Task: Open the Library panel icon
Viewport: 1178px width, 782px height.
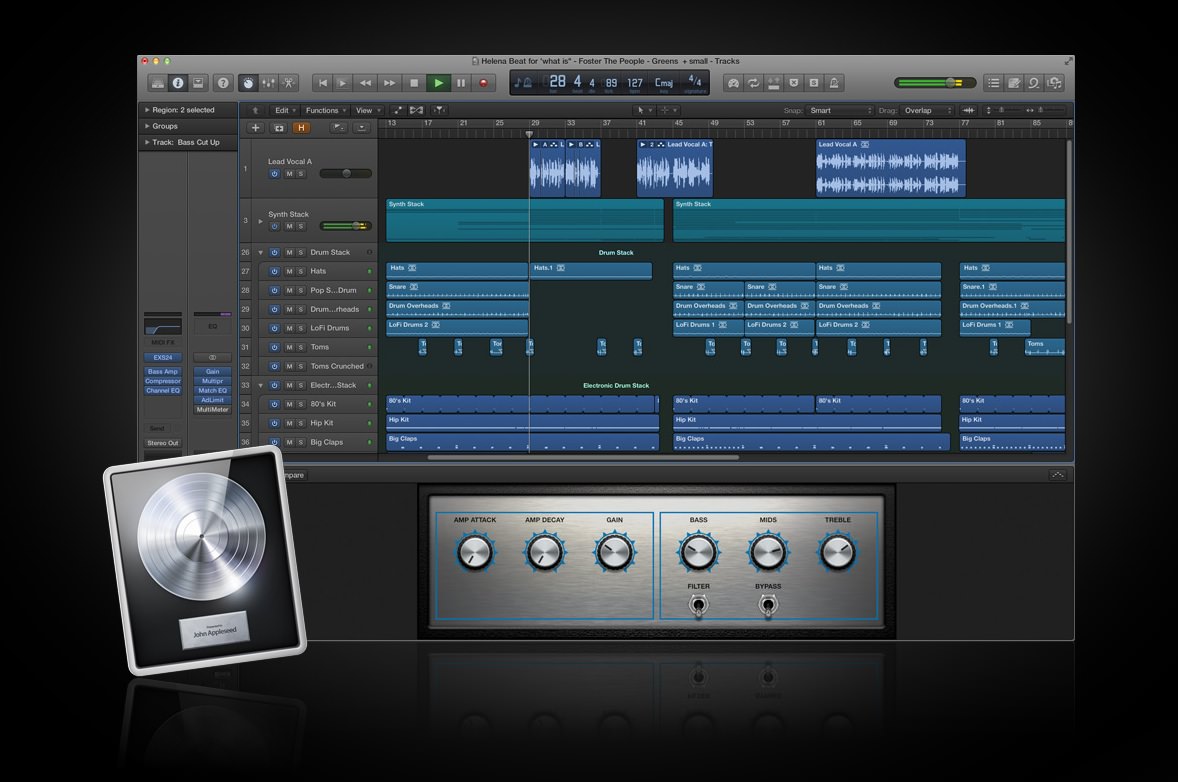Action: [x=158, y=83]
